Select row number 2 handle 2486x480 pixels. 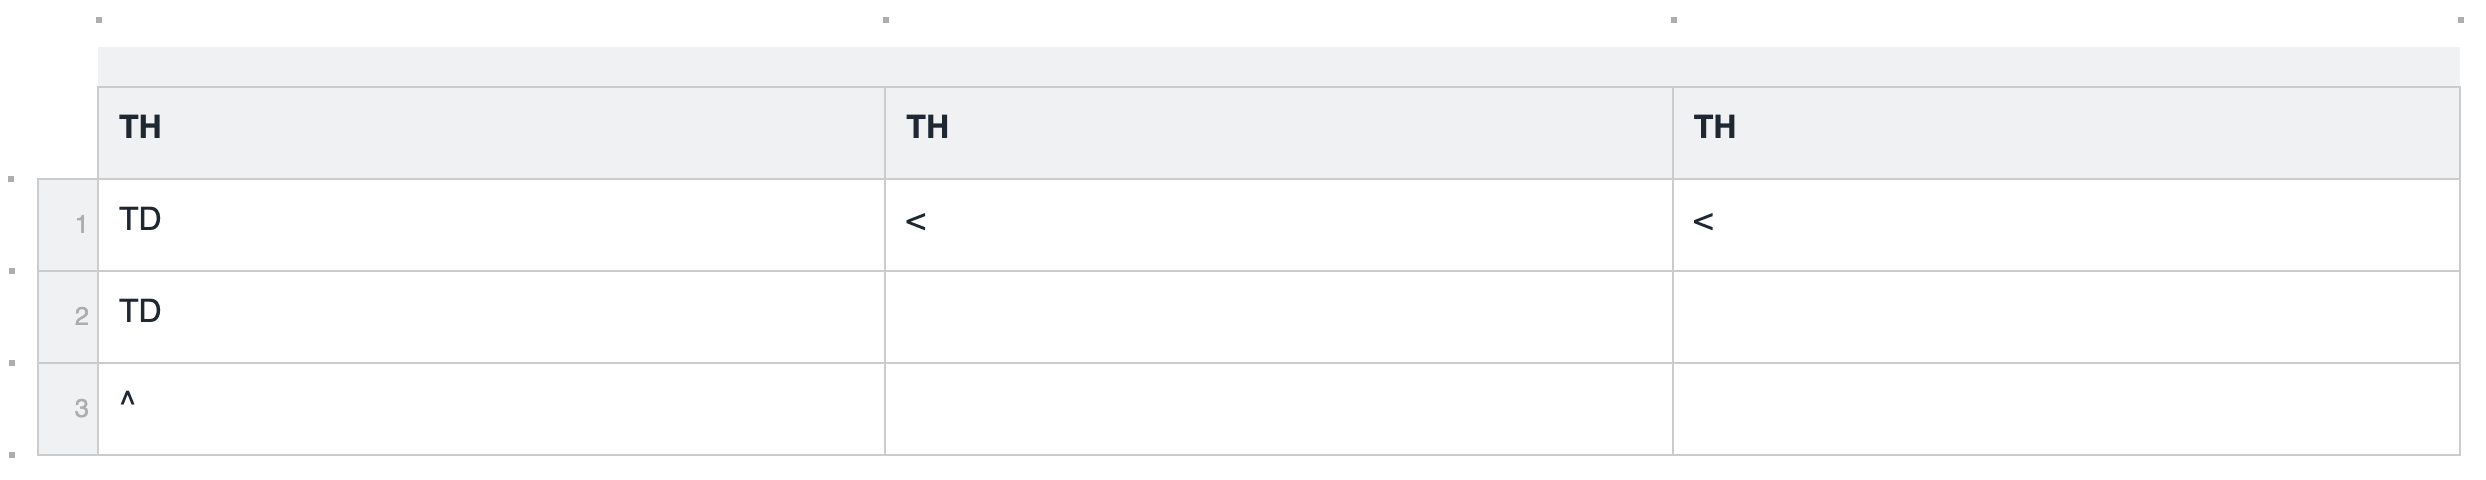click(68, 317)
